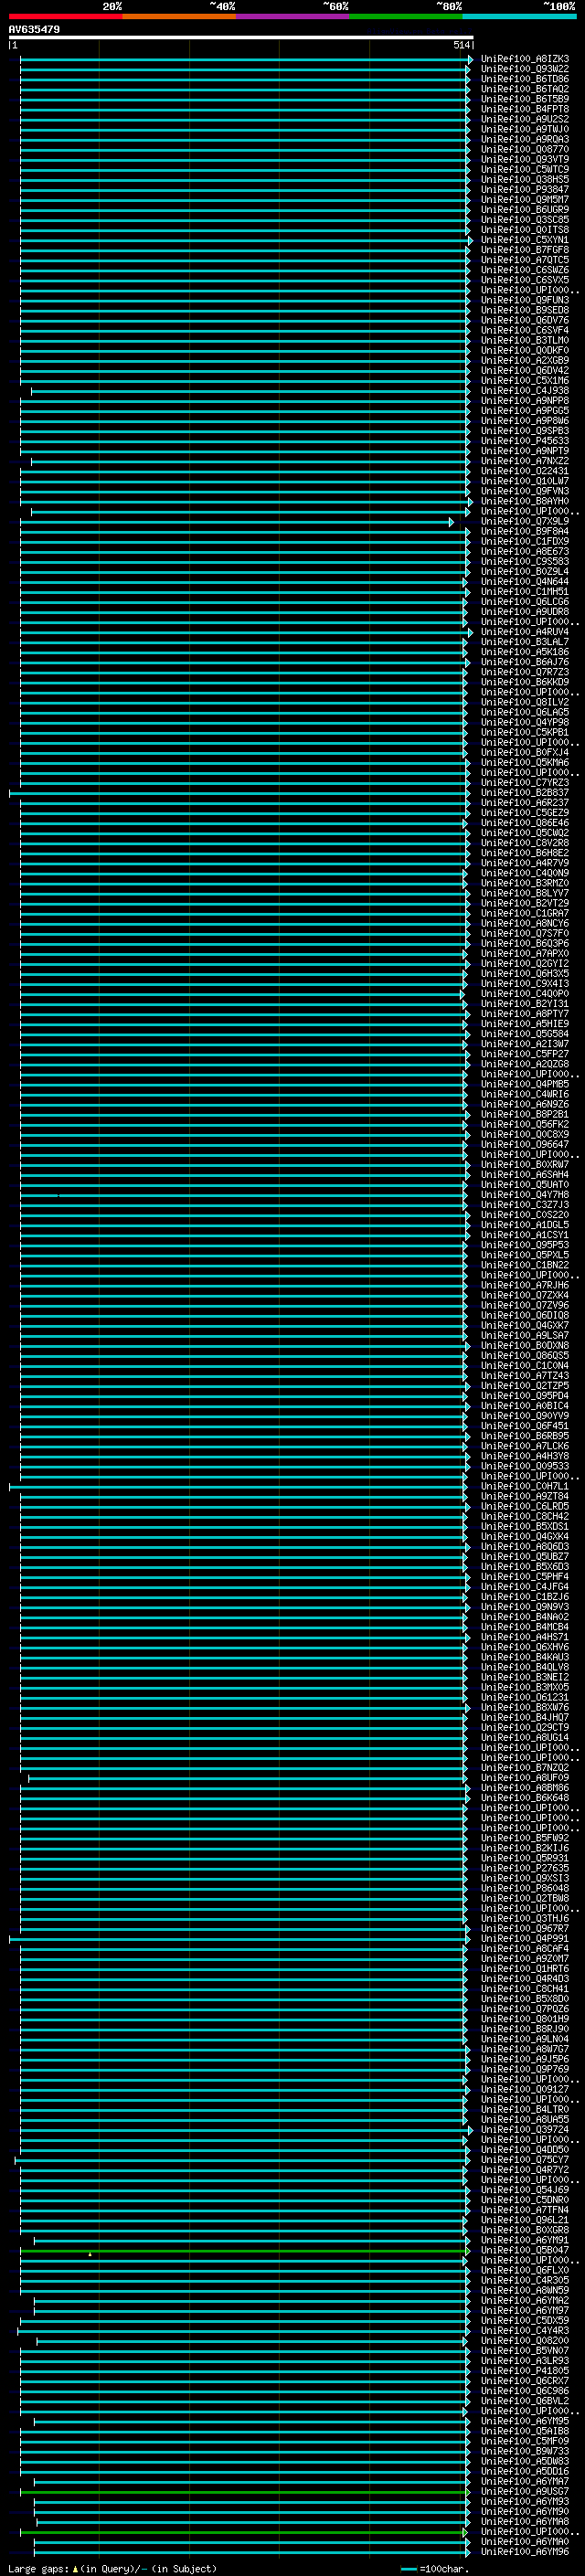Select the last hit UniRef100_A6YM96
The width and height of the screenshot is (585, 2576).
[x=525, y=2552]
